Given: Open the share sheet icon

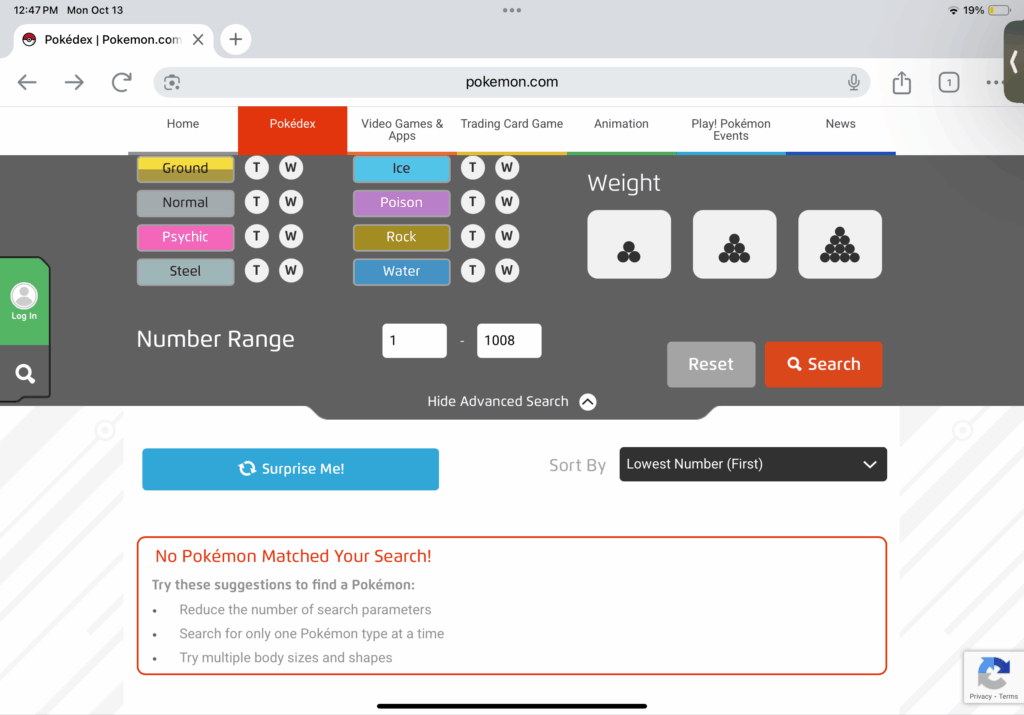Looking at the screenshot, I should click(901, 82).
